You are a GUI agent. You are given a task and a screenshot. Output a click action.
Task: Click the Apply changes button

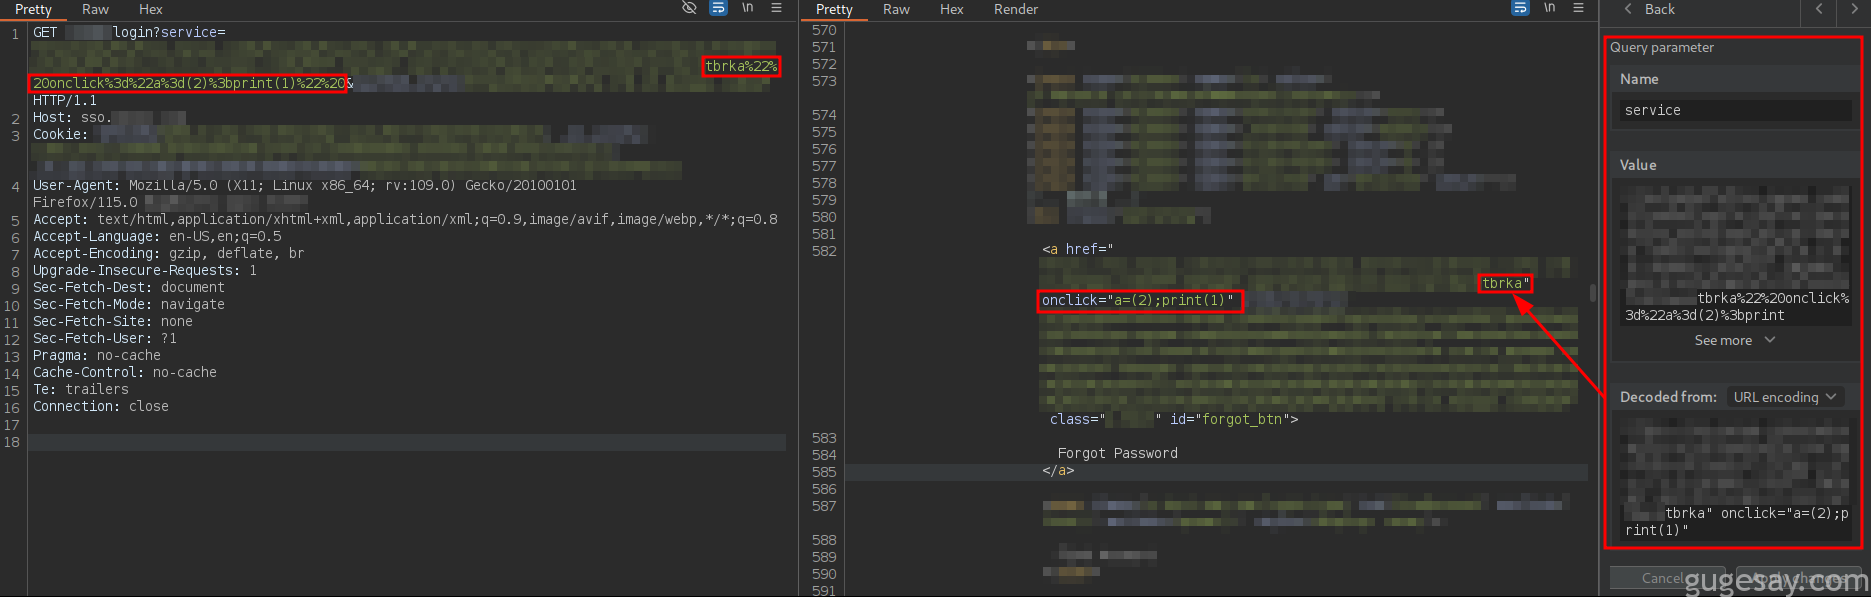[1798, 578]
